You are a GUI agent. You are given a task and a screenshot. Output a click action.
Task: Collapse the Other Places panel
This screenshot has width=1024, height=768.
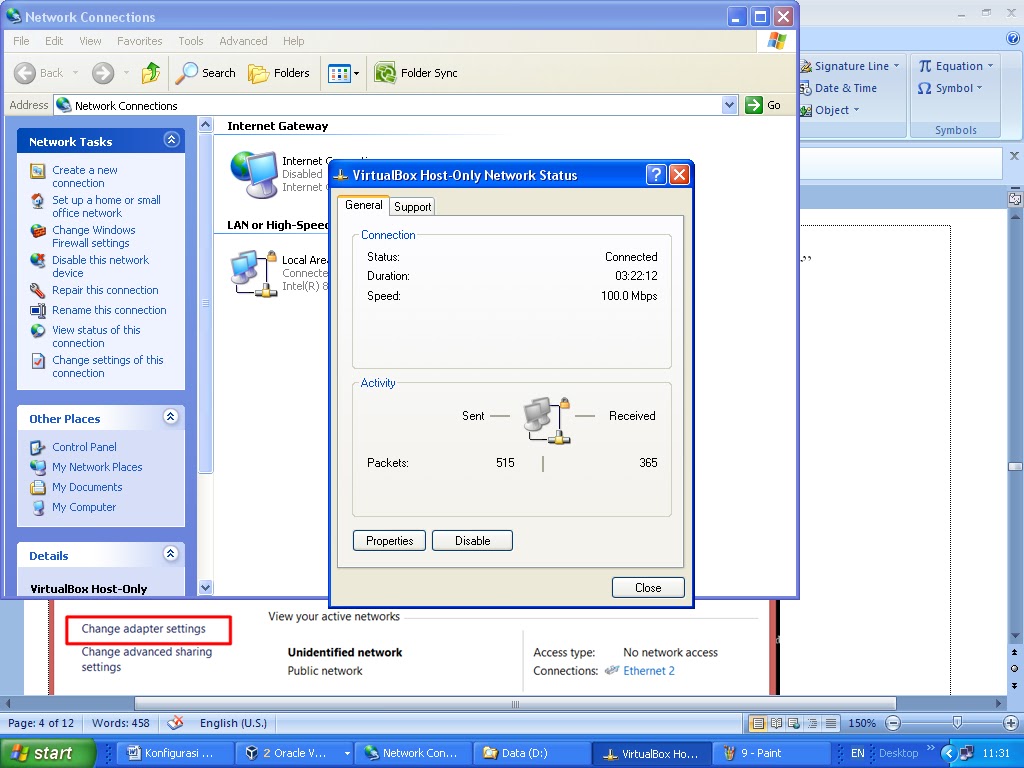pos(170,417)
